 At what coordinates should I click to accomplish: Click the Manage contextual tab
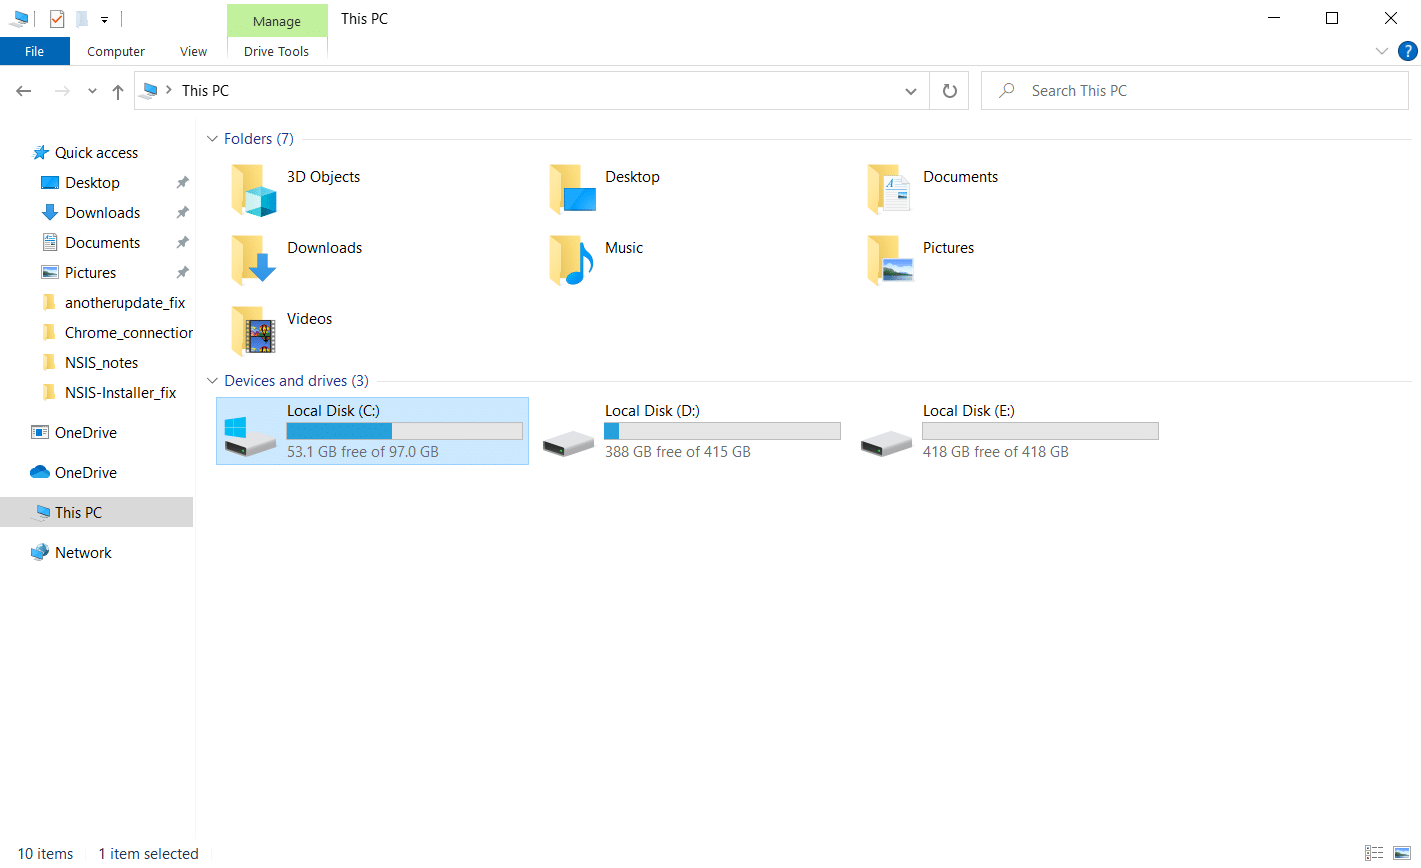pos(277,21)
